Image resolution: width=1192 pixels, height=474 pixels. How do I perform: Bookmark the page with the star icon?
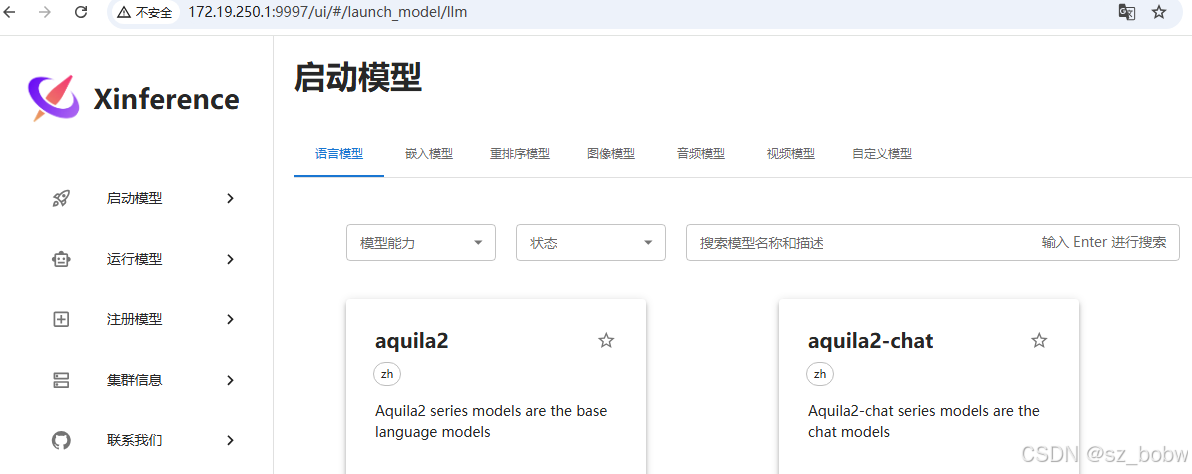1159,13
